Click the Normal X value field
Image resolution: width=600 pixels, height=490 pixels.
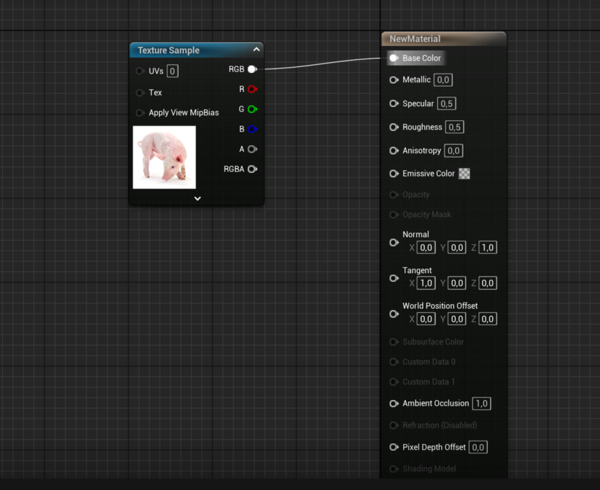[426, 248]
